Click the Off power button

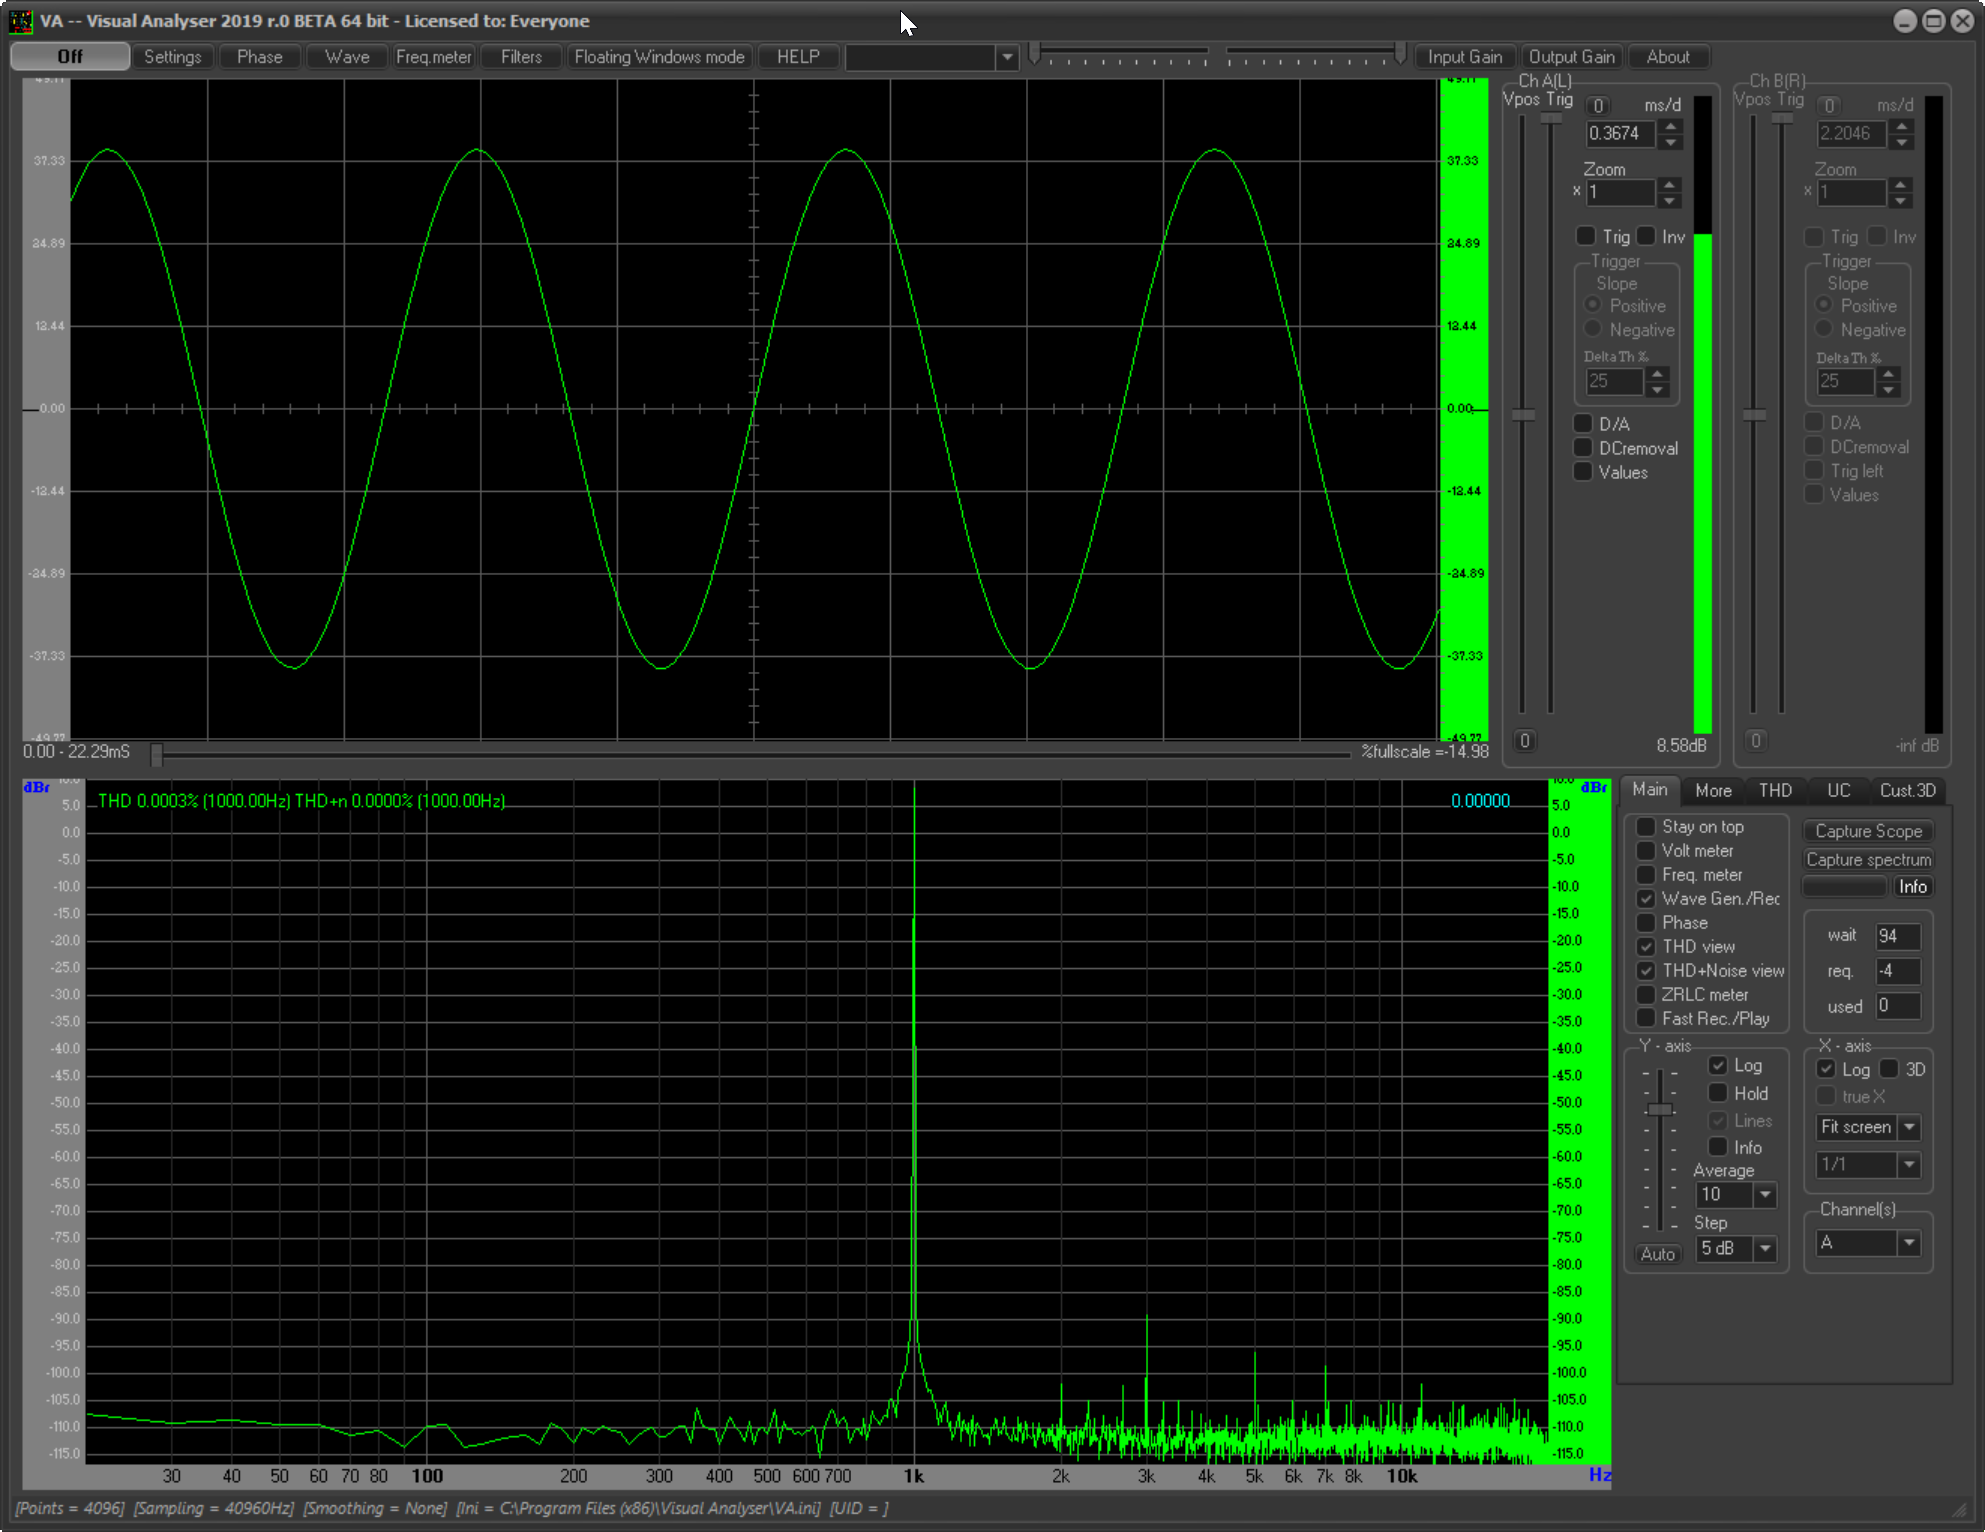point(70,57)
